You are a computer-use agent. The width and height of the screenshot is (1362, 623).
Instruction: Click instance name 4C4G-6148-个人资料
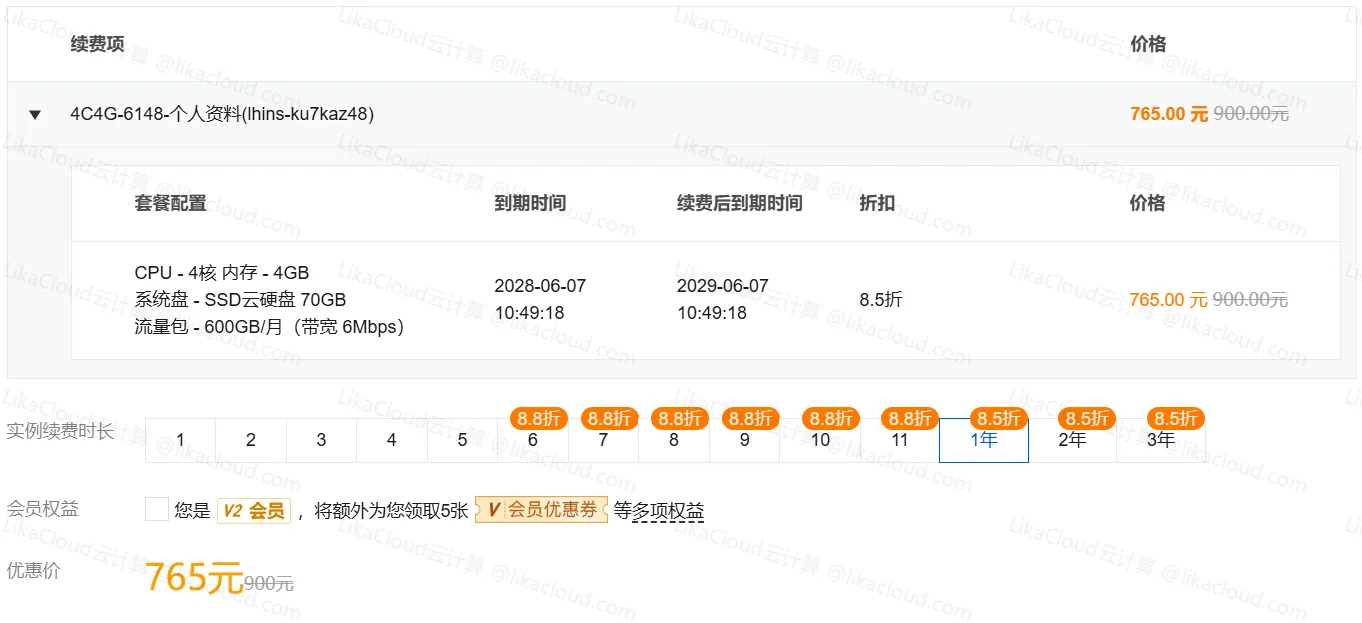click(x=221, y=114)
